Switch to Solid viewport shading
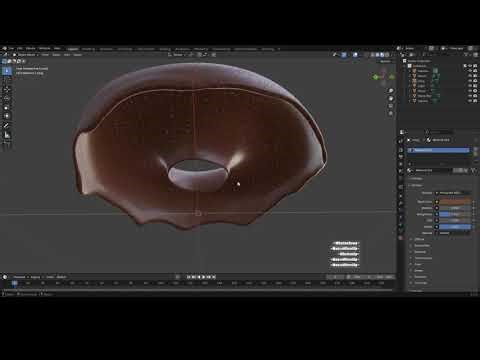 (378, 55)
